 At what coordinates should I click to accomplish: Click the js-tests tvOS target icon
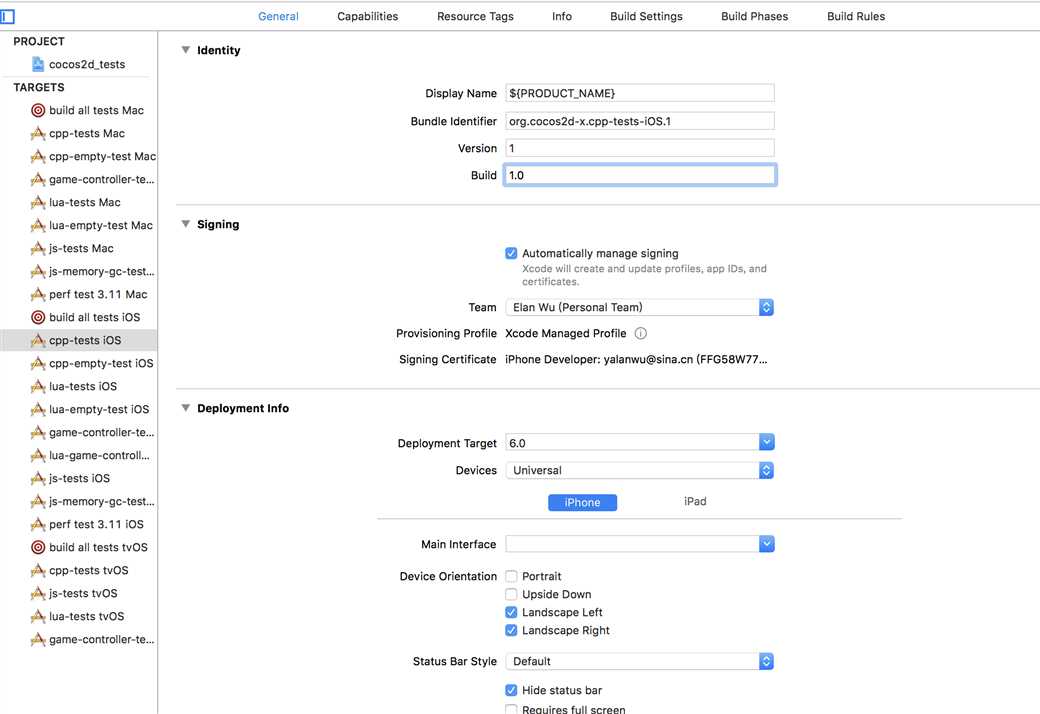click(x=38, y=593)
